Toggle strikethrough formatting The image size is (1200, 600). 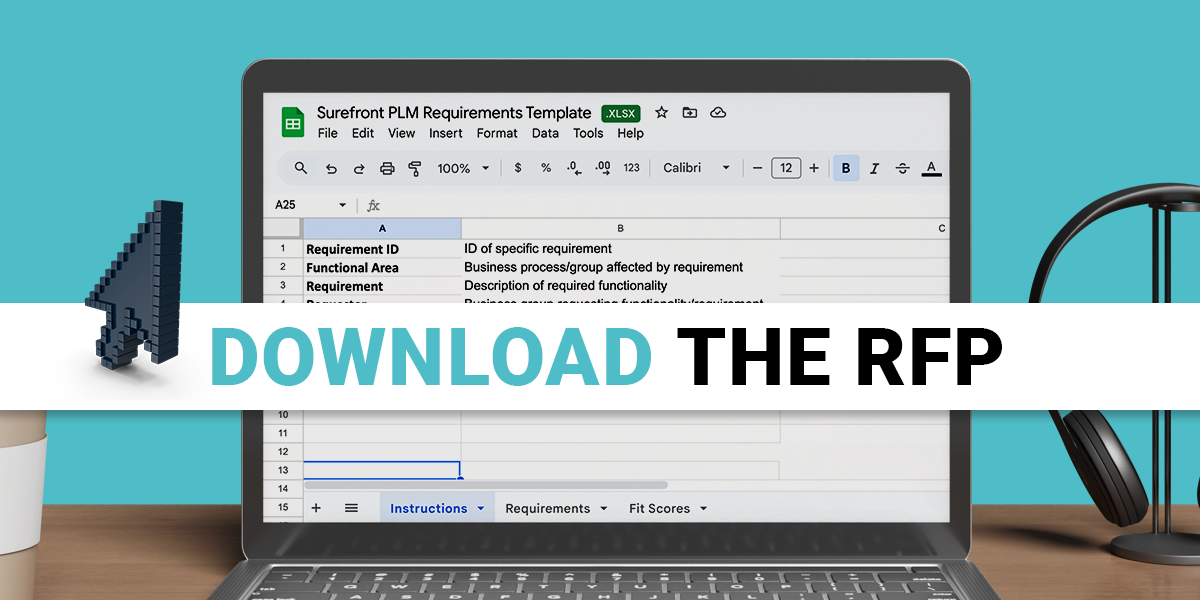902,168
